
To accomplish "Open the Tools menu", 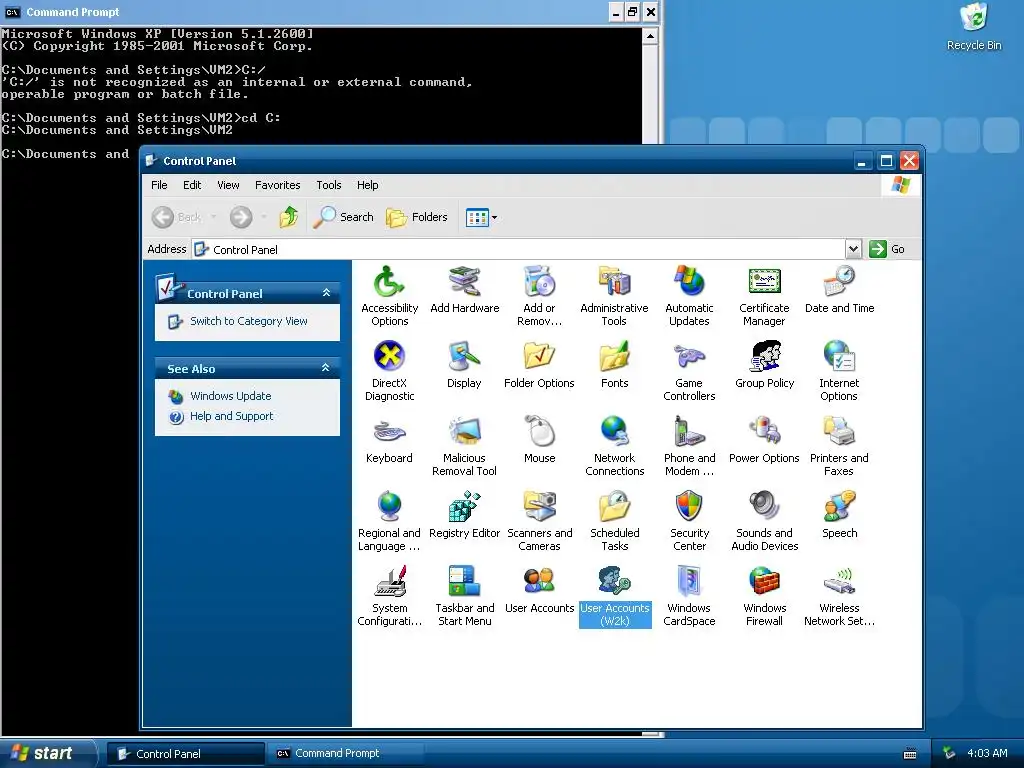I will click(x=328, y=185).
